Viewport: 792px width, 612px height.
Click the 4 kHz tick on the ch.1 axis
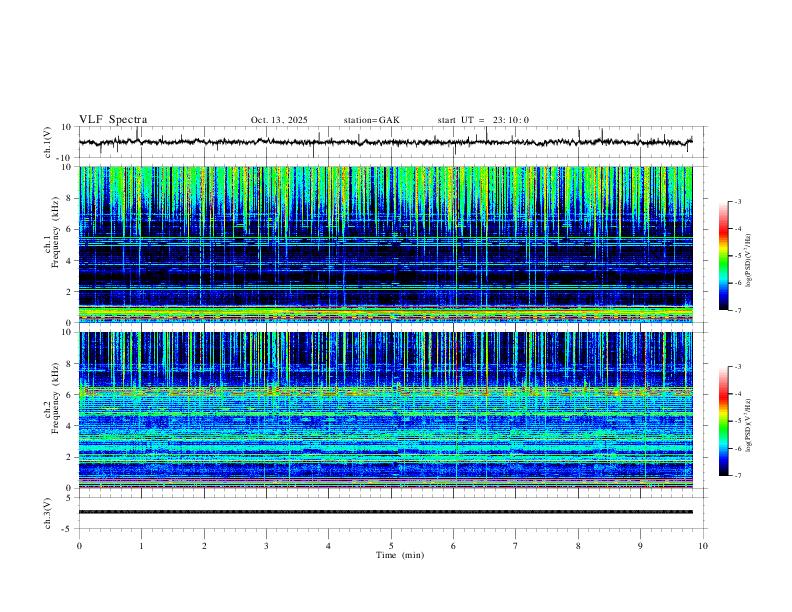click(68, 261)
